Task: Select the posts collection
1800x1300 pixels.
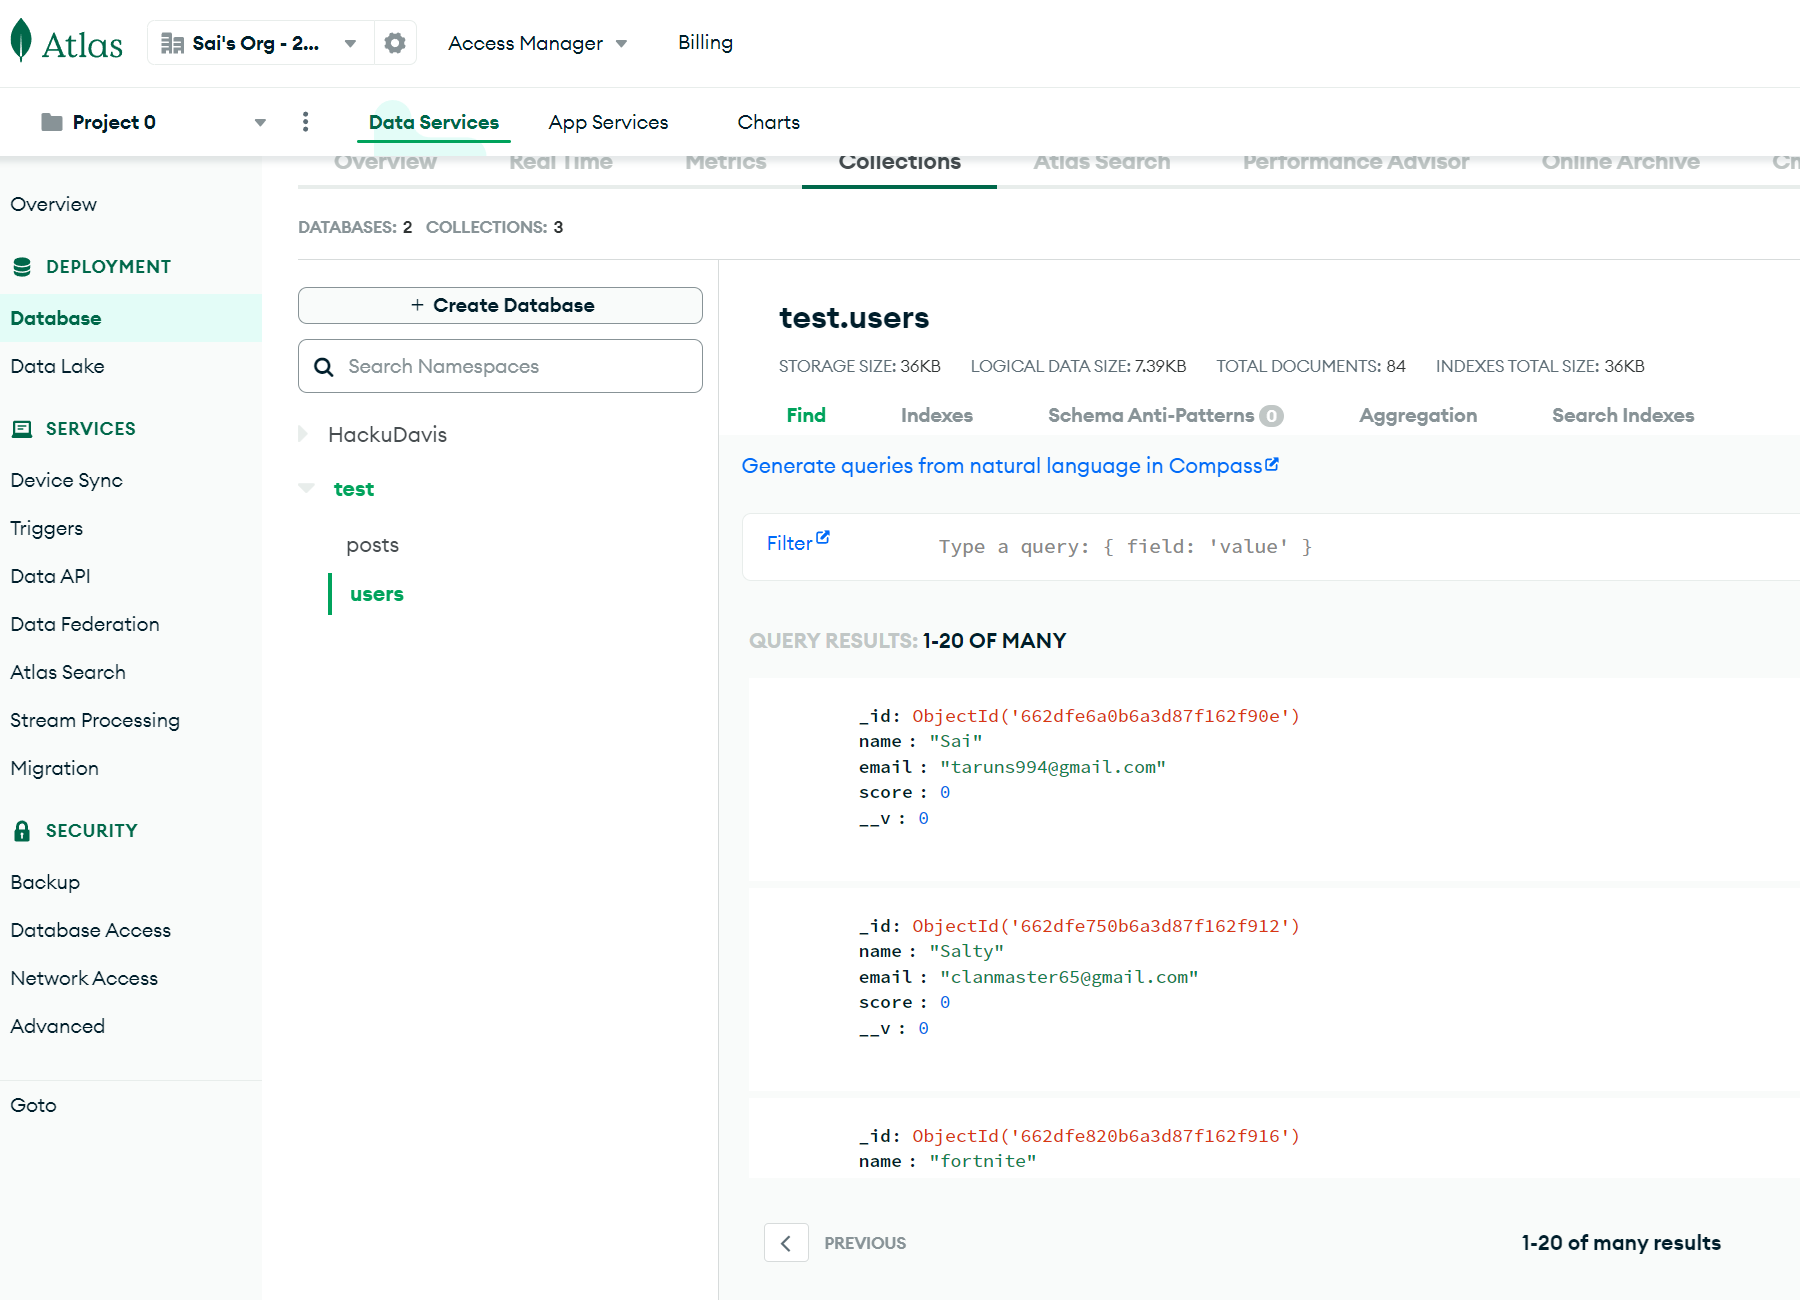Action: pyautogui.click(x=372, y=545)
